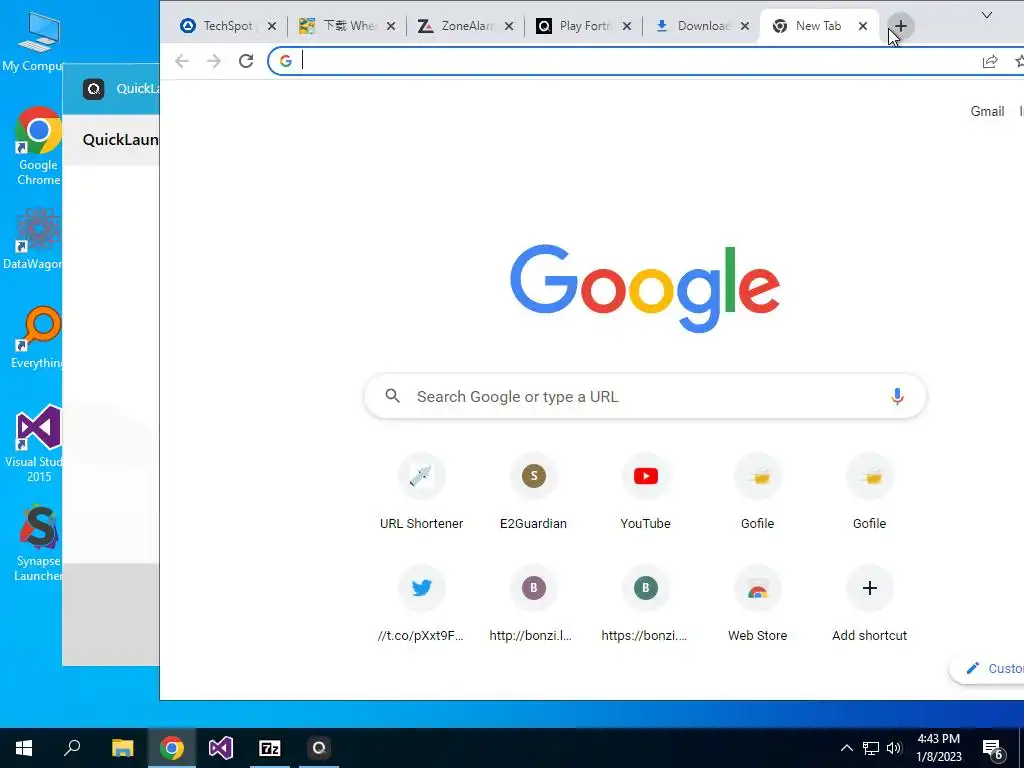Click the Customize Chrome pencil button
The width and height of the screenshot is (1024, 768).
(x=989, y=669)
